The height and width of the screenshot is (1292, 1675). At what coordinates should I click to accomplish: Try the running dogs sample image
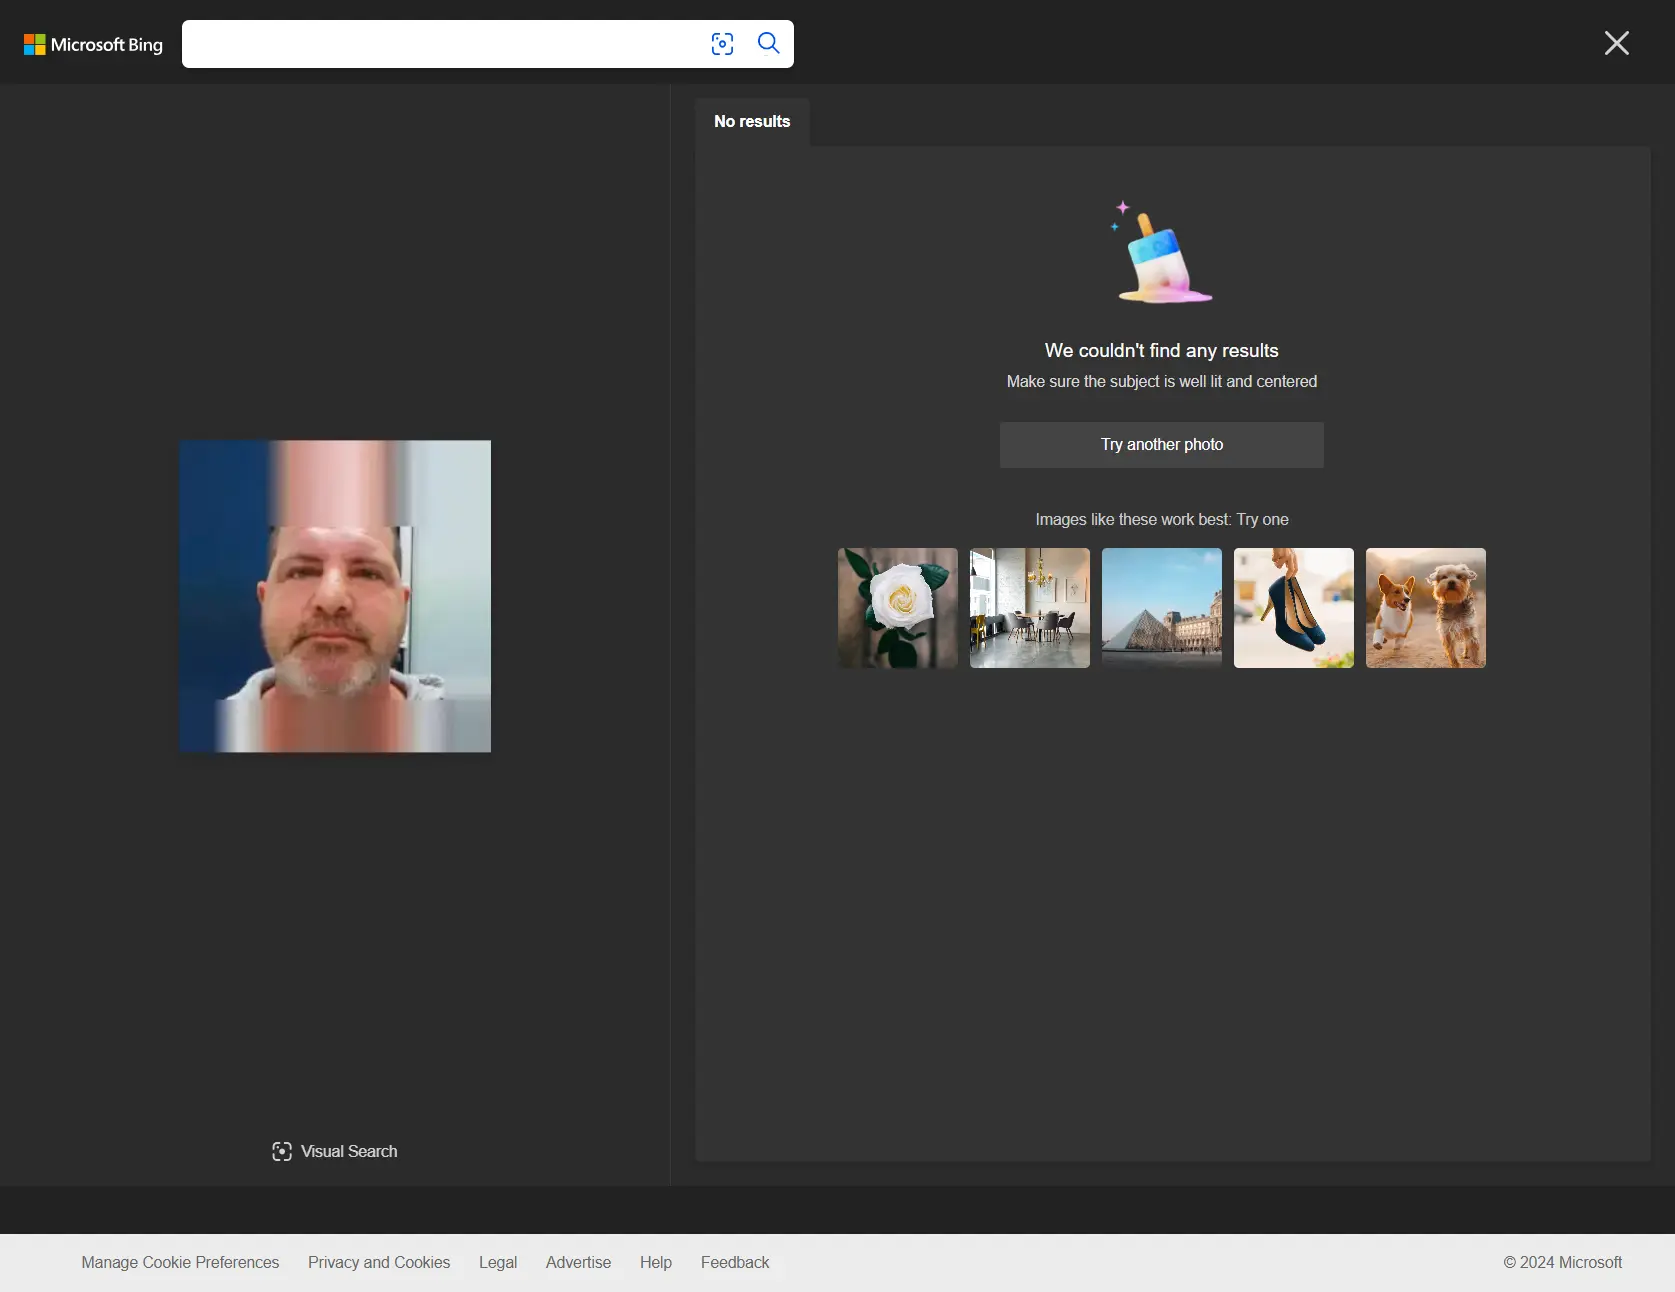tap(1425, 608)
